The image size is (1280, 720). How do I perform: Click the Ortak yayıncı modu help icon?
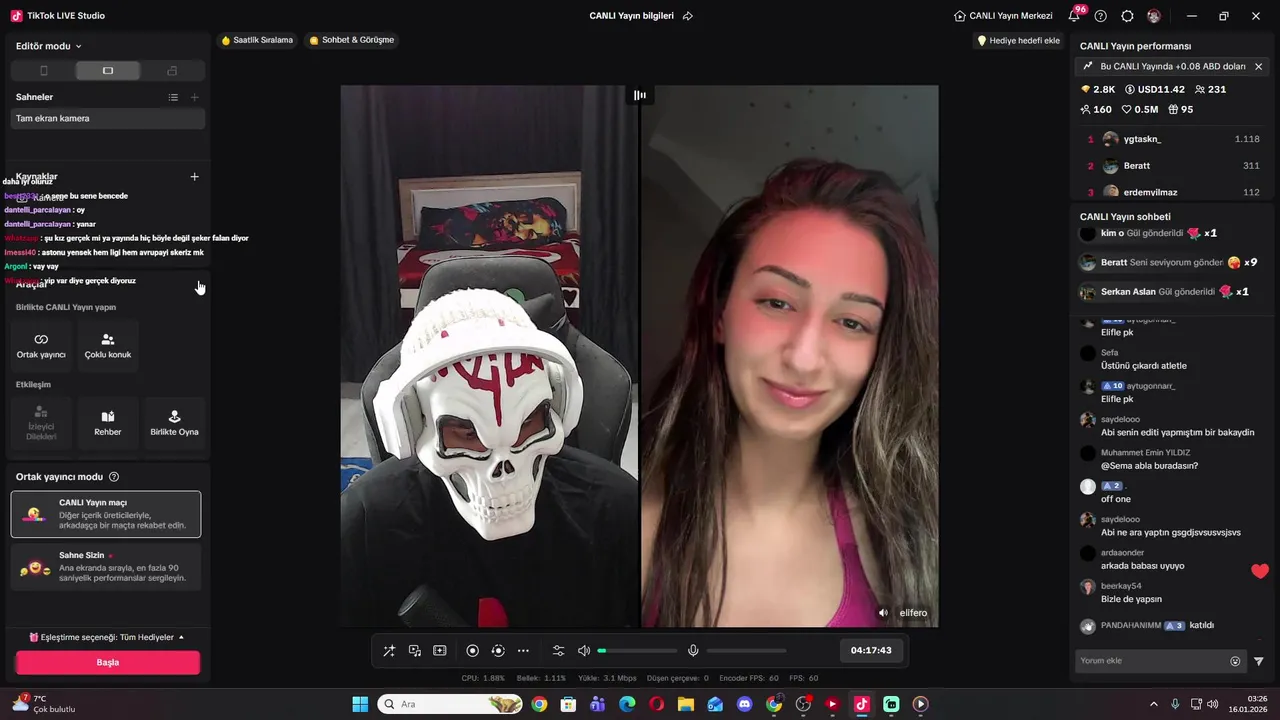[x=114, y=477]
